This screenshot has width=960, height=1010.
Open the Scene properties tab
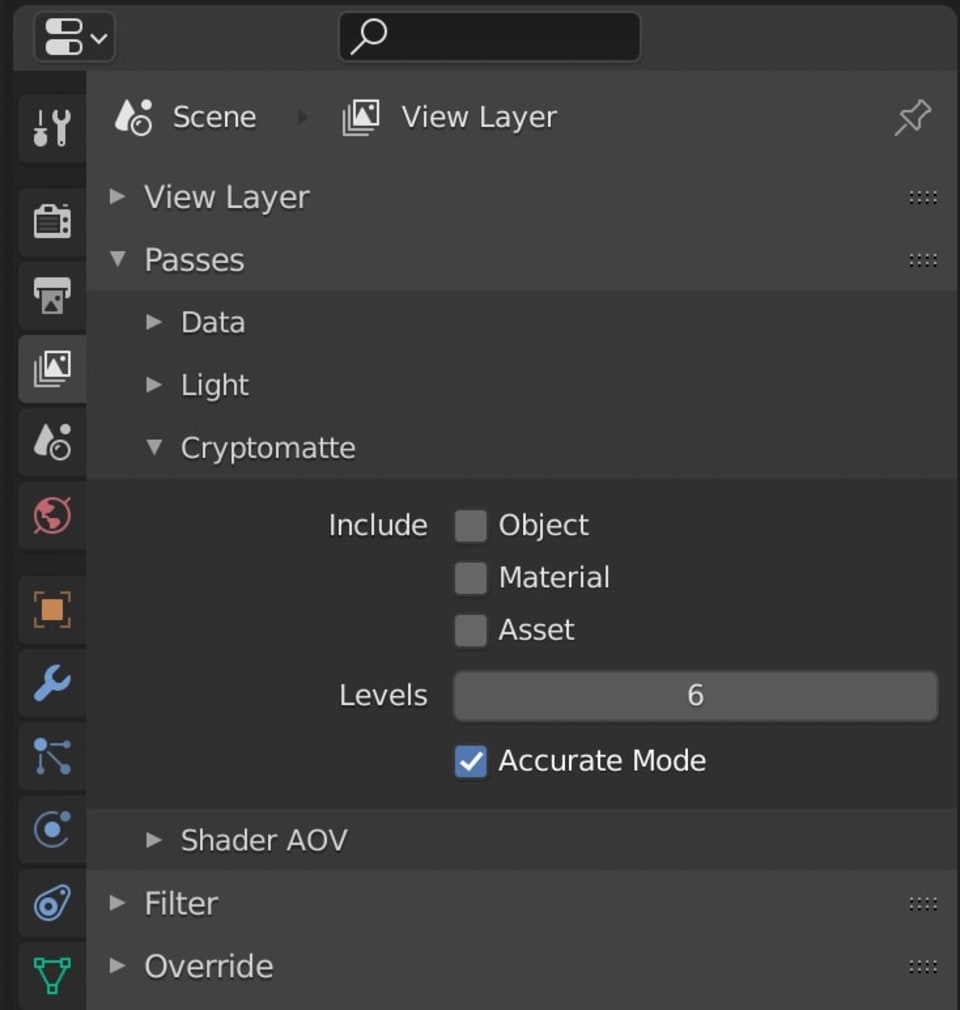pyautogui.click(x=51, y=440)
